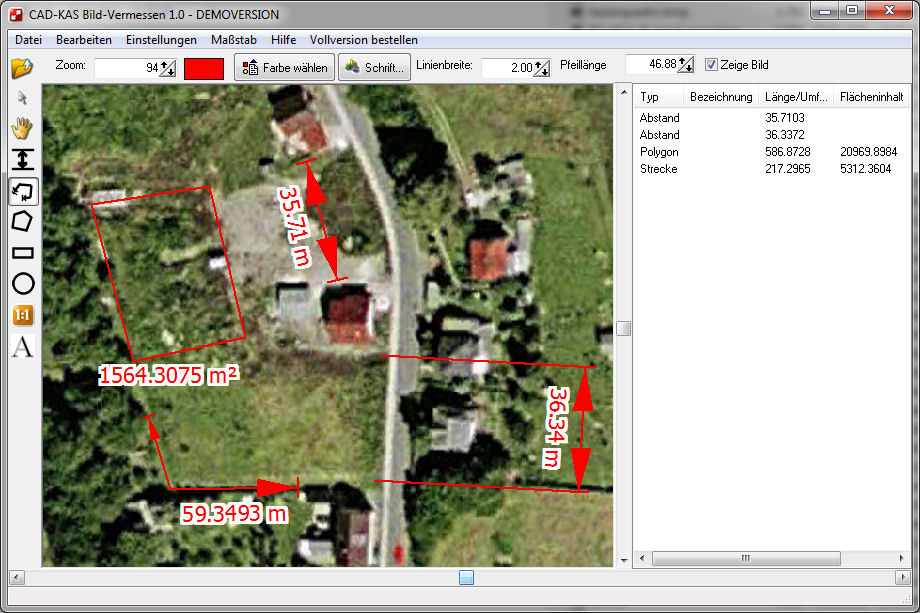Click the Zoom value spinner arrows
The image size is (920, 613).
167,68
